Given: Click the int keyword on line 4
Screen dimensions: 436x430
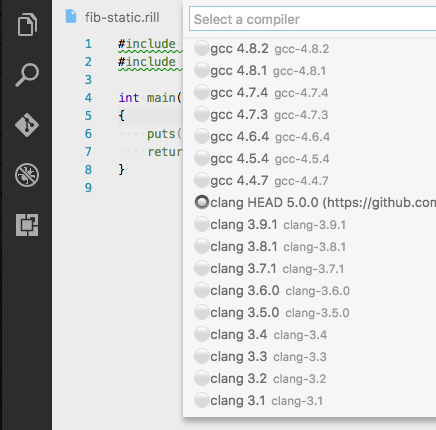Looking at the screenshot, I should click(x=129, y=98).
